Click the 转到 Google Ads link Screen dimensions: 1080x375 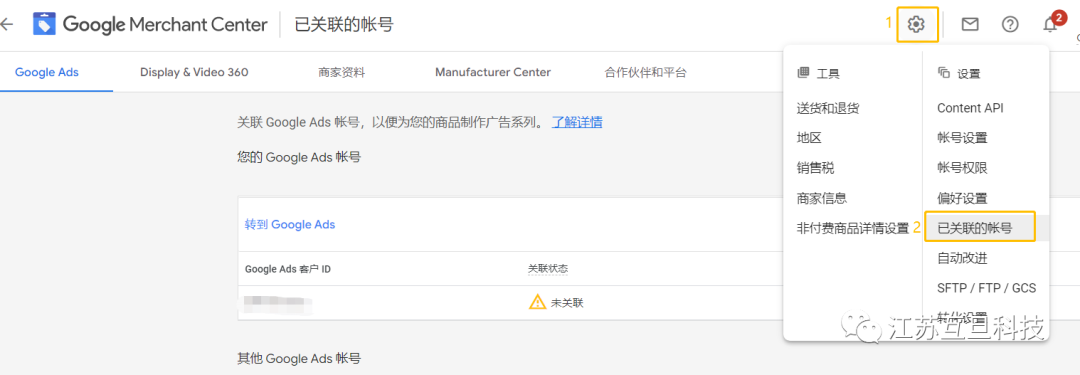tap(290, 225)
